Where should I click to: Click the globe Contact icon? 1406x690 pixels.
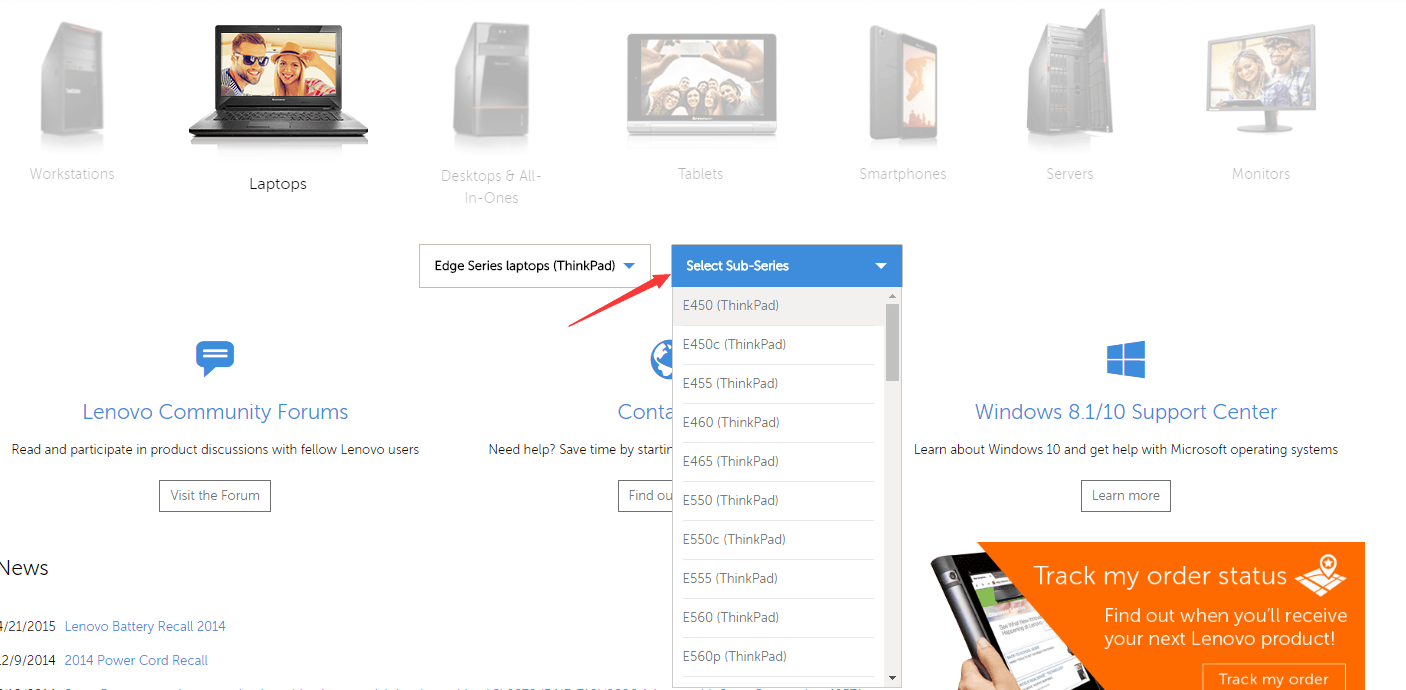(x=661, y=359)
